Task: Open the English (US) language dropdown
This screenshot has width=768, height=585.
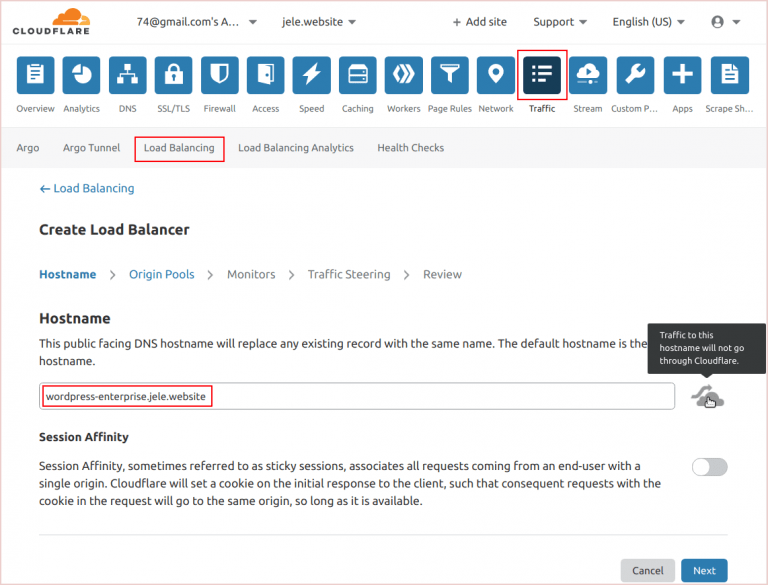Action: tap(648, 22)
